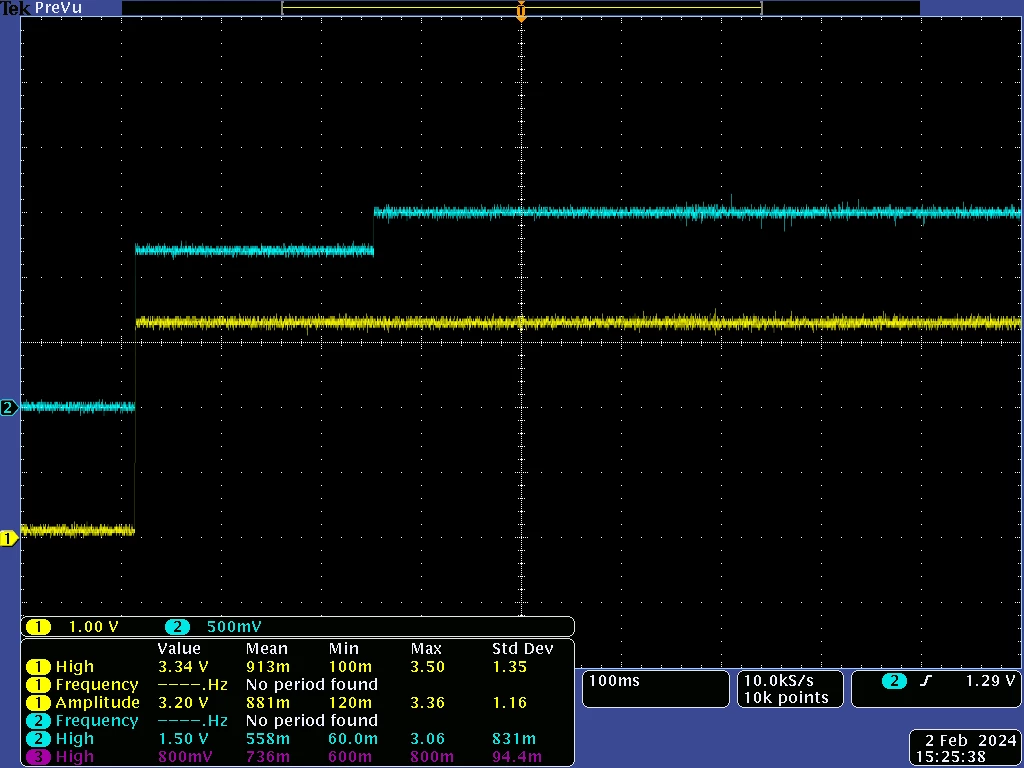Select channel 2 High measurement badge
This screenshot has height=768, width=1024.
(x=38, y=739)
